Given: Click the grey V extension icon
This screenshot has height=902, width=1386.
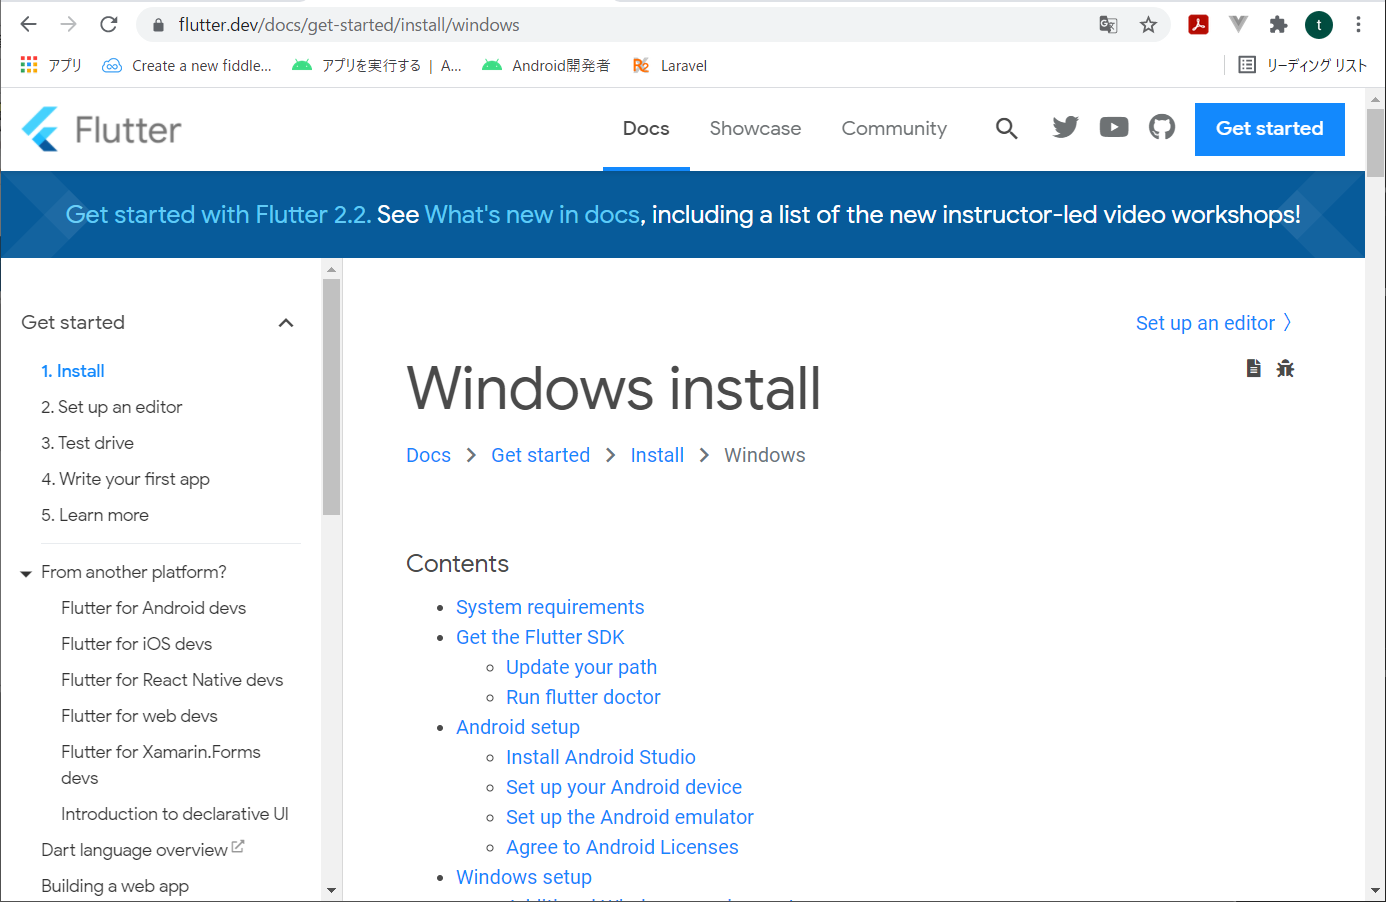Looking at the screenshot, I should click(1238, 25).
